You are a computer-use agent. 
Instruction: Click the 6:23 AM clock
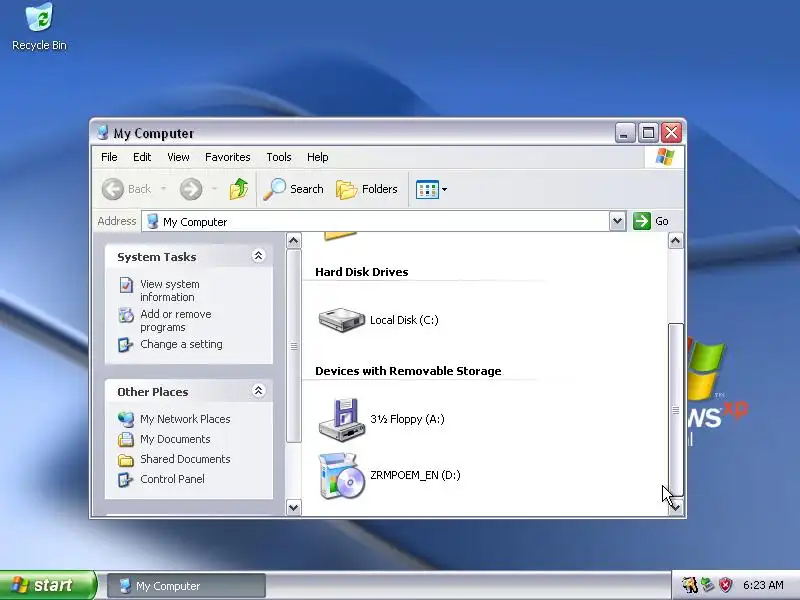tap(763, 585)
